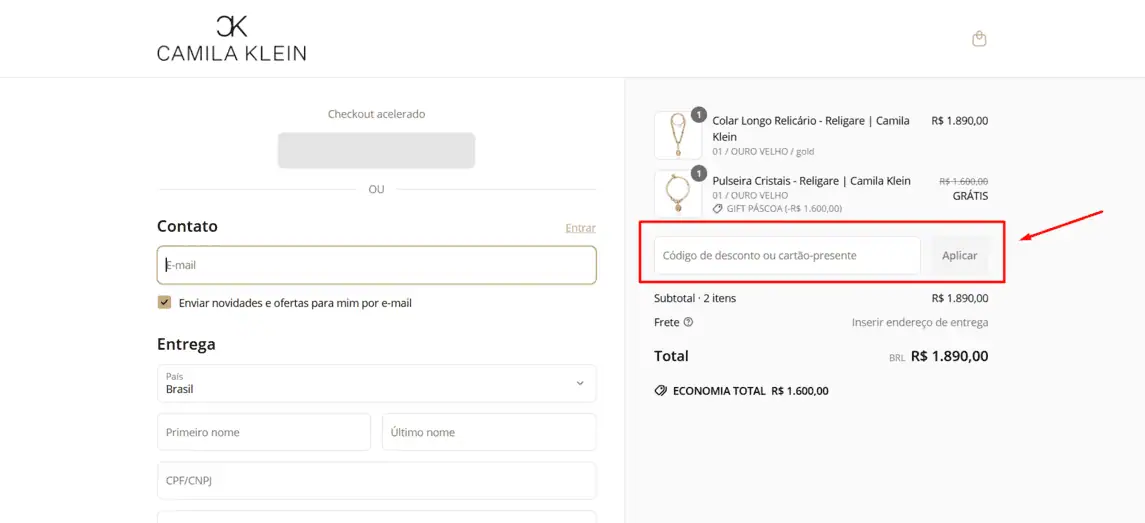Click the Colar Longo Relicário product thumbnail
1145x523 pixels.
[x=678, y=135]
